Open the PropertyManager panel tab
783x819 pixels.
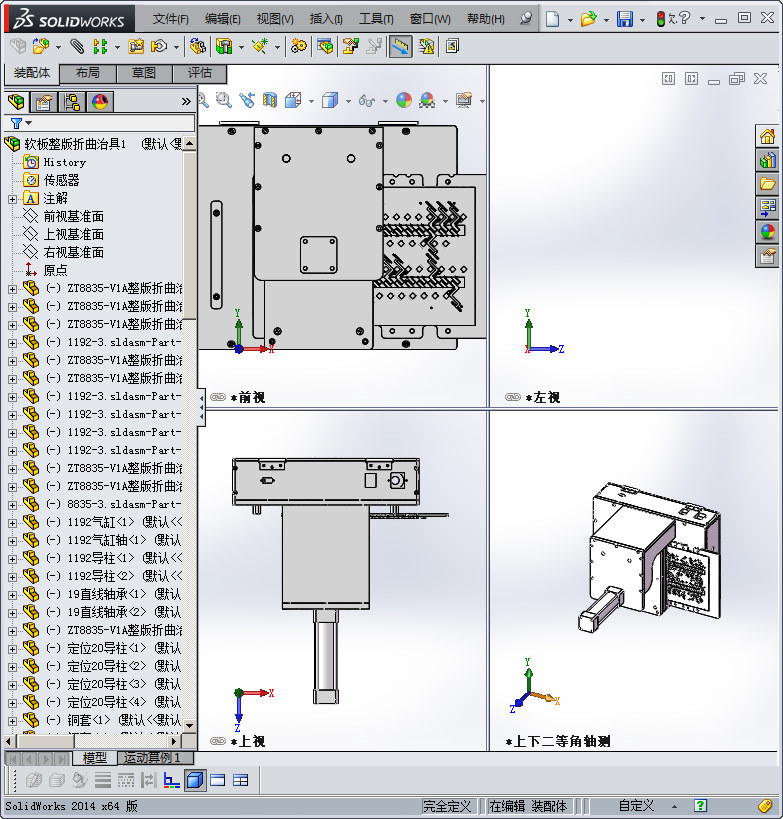(x=44, y=101)
